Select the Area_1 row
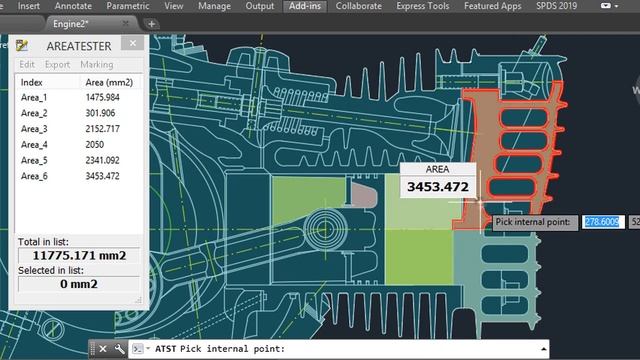This screenshot has height=360, width=640. pyautogui.click(x=79, y=98)
